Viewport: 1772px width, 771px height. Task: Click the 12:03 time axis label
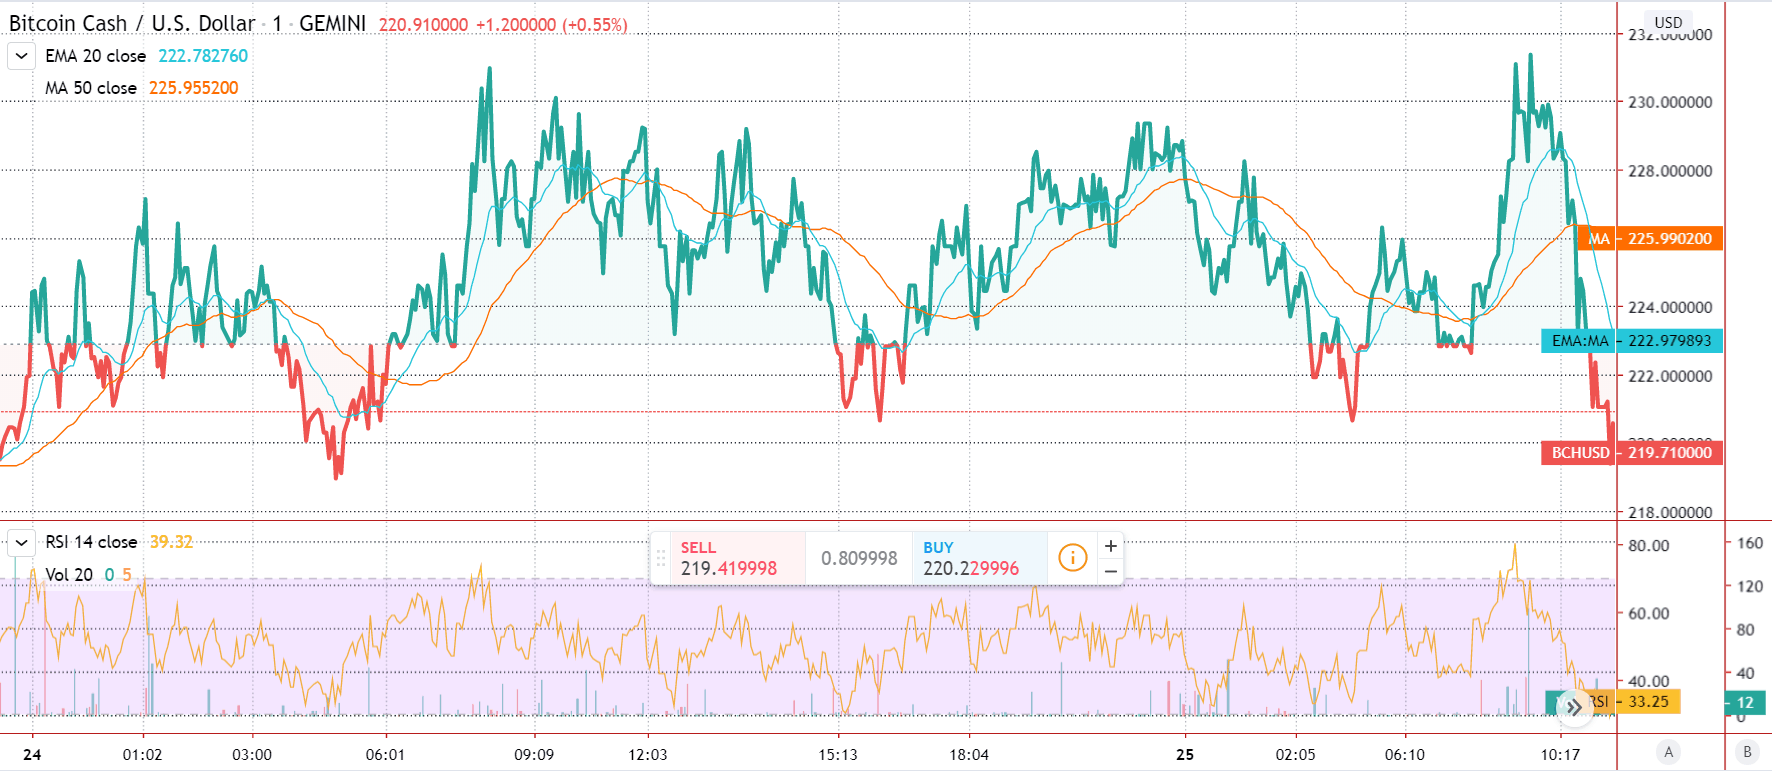(x=648, y=755)
